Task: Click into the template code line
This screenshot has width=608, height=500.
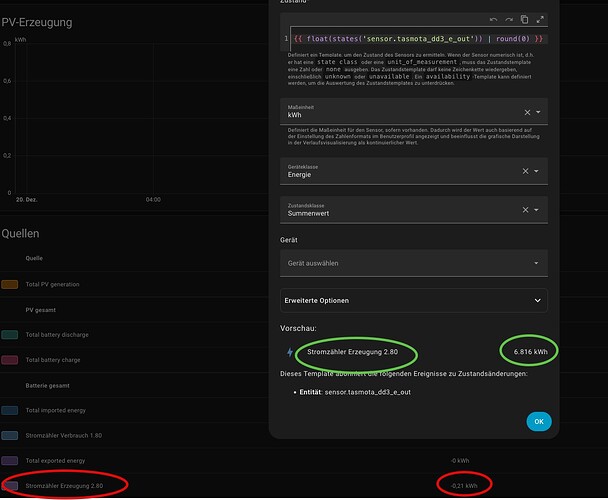Action: click(x=418, y=39)
